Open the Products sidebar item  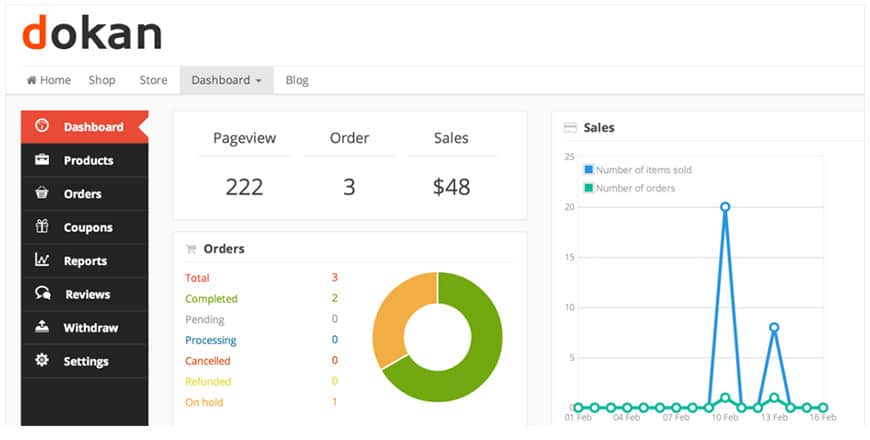pos(84,160)
